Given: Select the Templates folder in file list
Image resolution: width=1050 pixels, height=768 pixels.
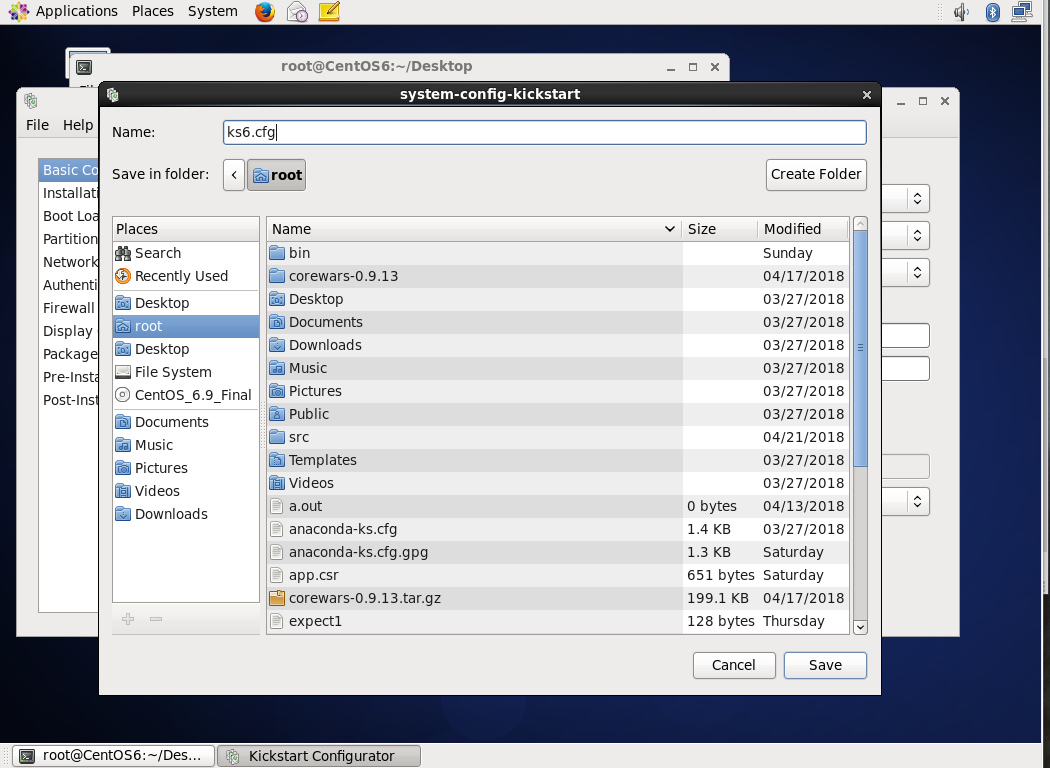Looking at the screenshot, I should [x=557, y=460].
